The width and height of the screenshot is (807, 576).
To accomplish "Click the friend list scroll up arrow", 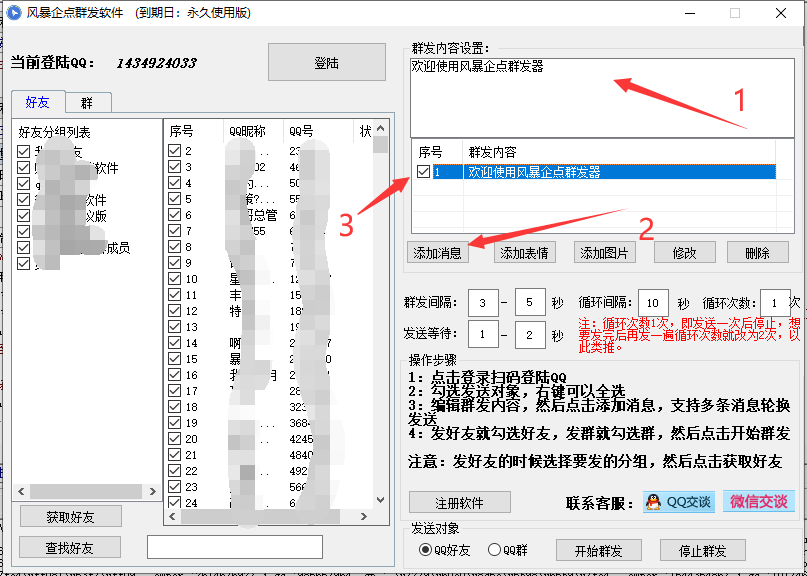I will pos(380,128).
